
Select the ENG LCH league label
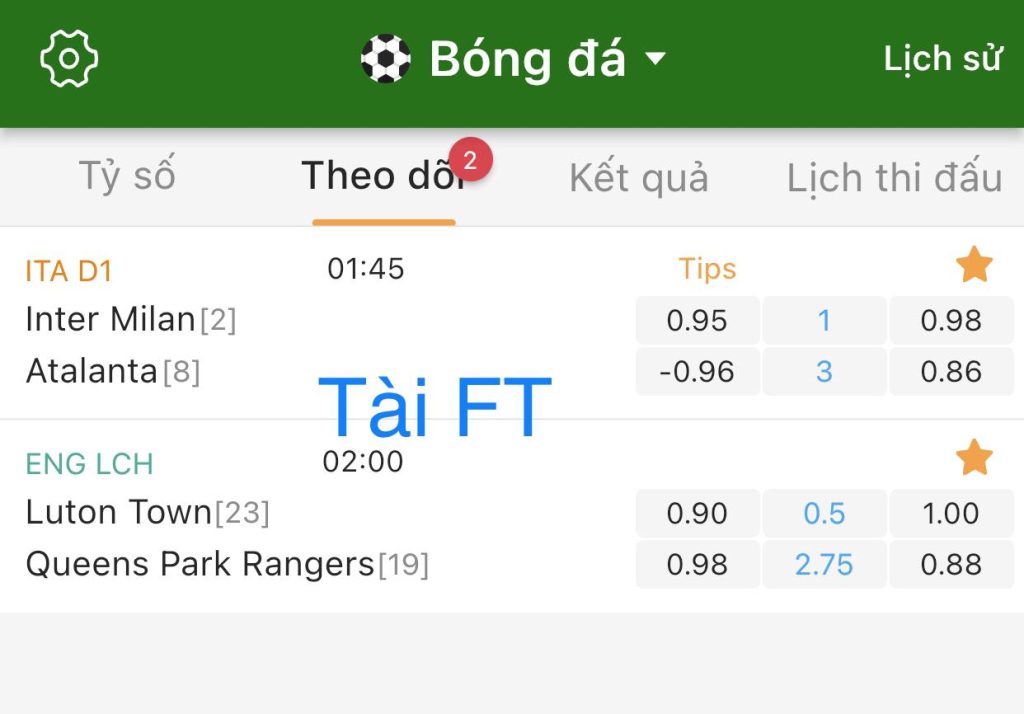pos(89,464)
